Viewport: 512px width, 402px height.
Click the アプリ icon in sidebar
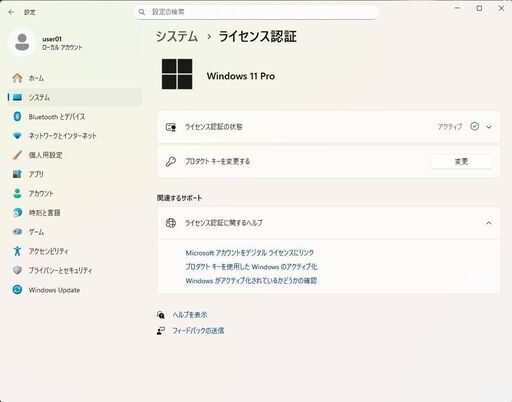point(17,174)
